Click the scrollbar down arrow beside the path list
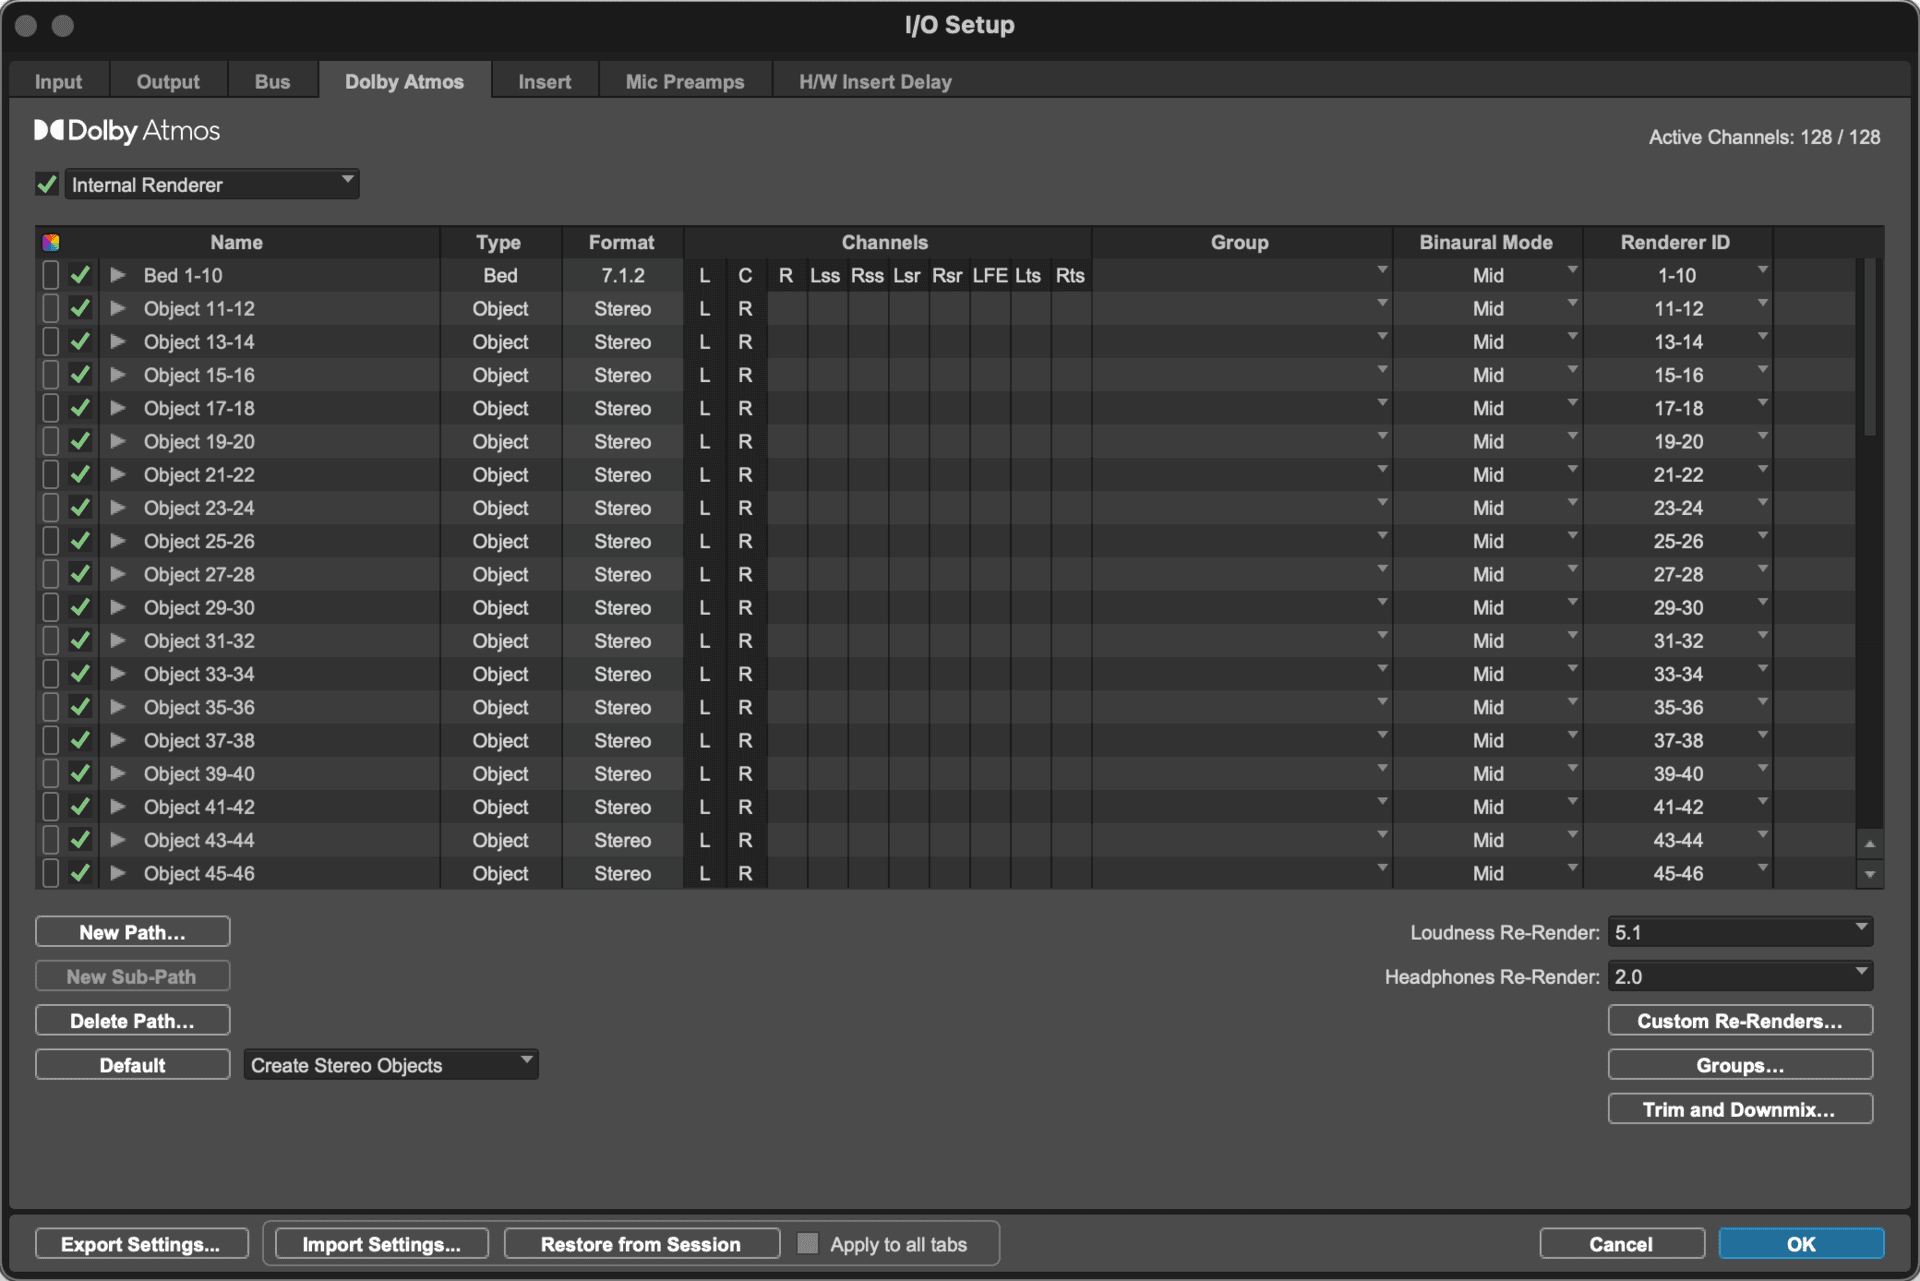The width and height of the screenshot is (1920, 1281). 1870,873
